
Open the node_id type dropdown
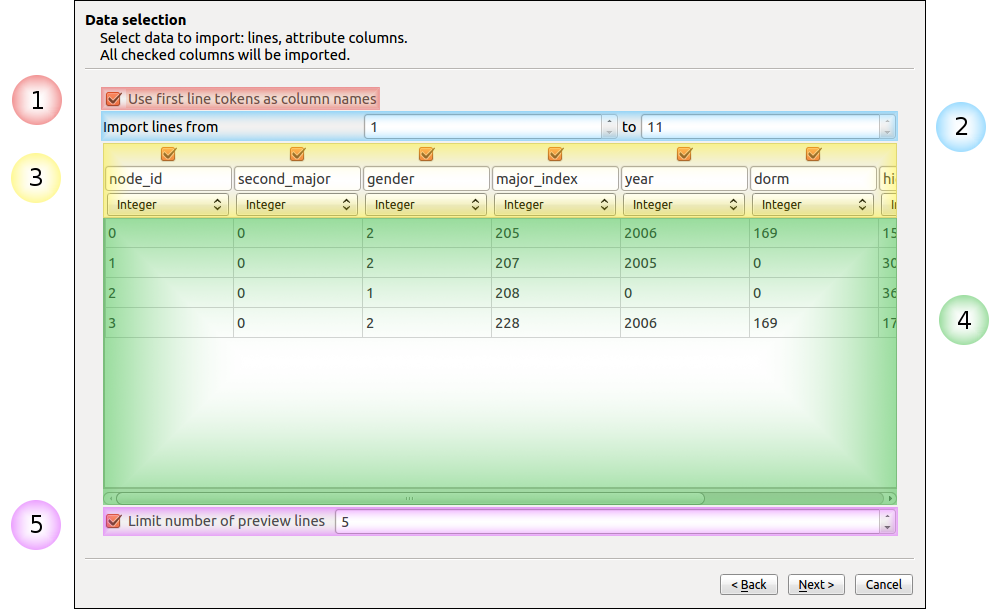click(168, 204)
